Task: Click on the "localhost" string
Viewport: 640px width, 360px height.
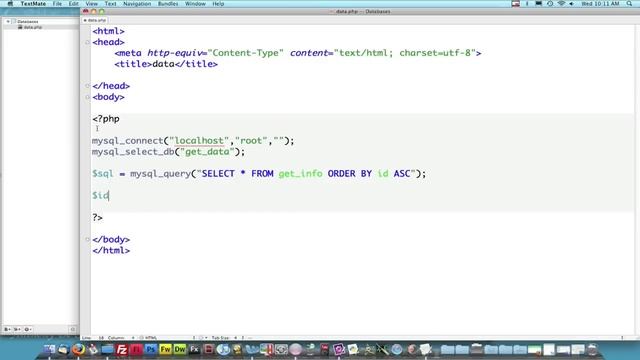Action: (199, 141)
